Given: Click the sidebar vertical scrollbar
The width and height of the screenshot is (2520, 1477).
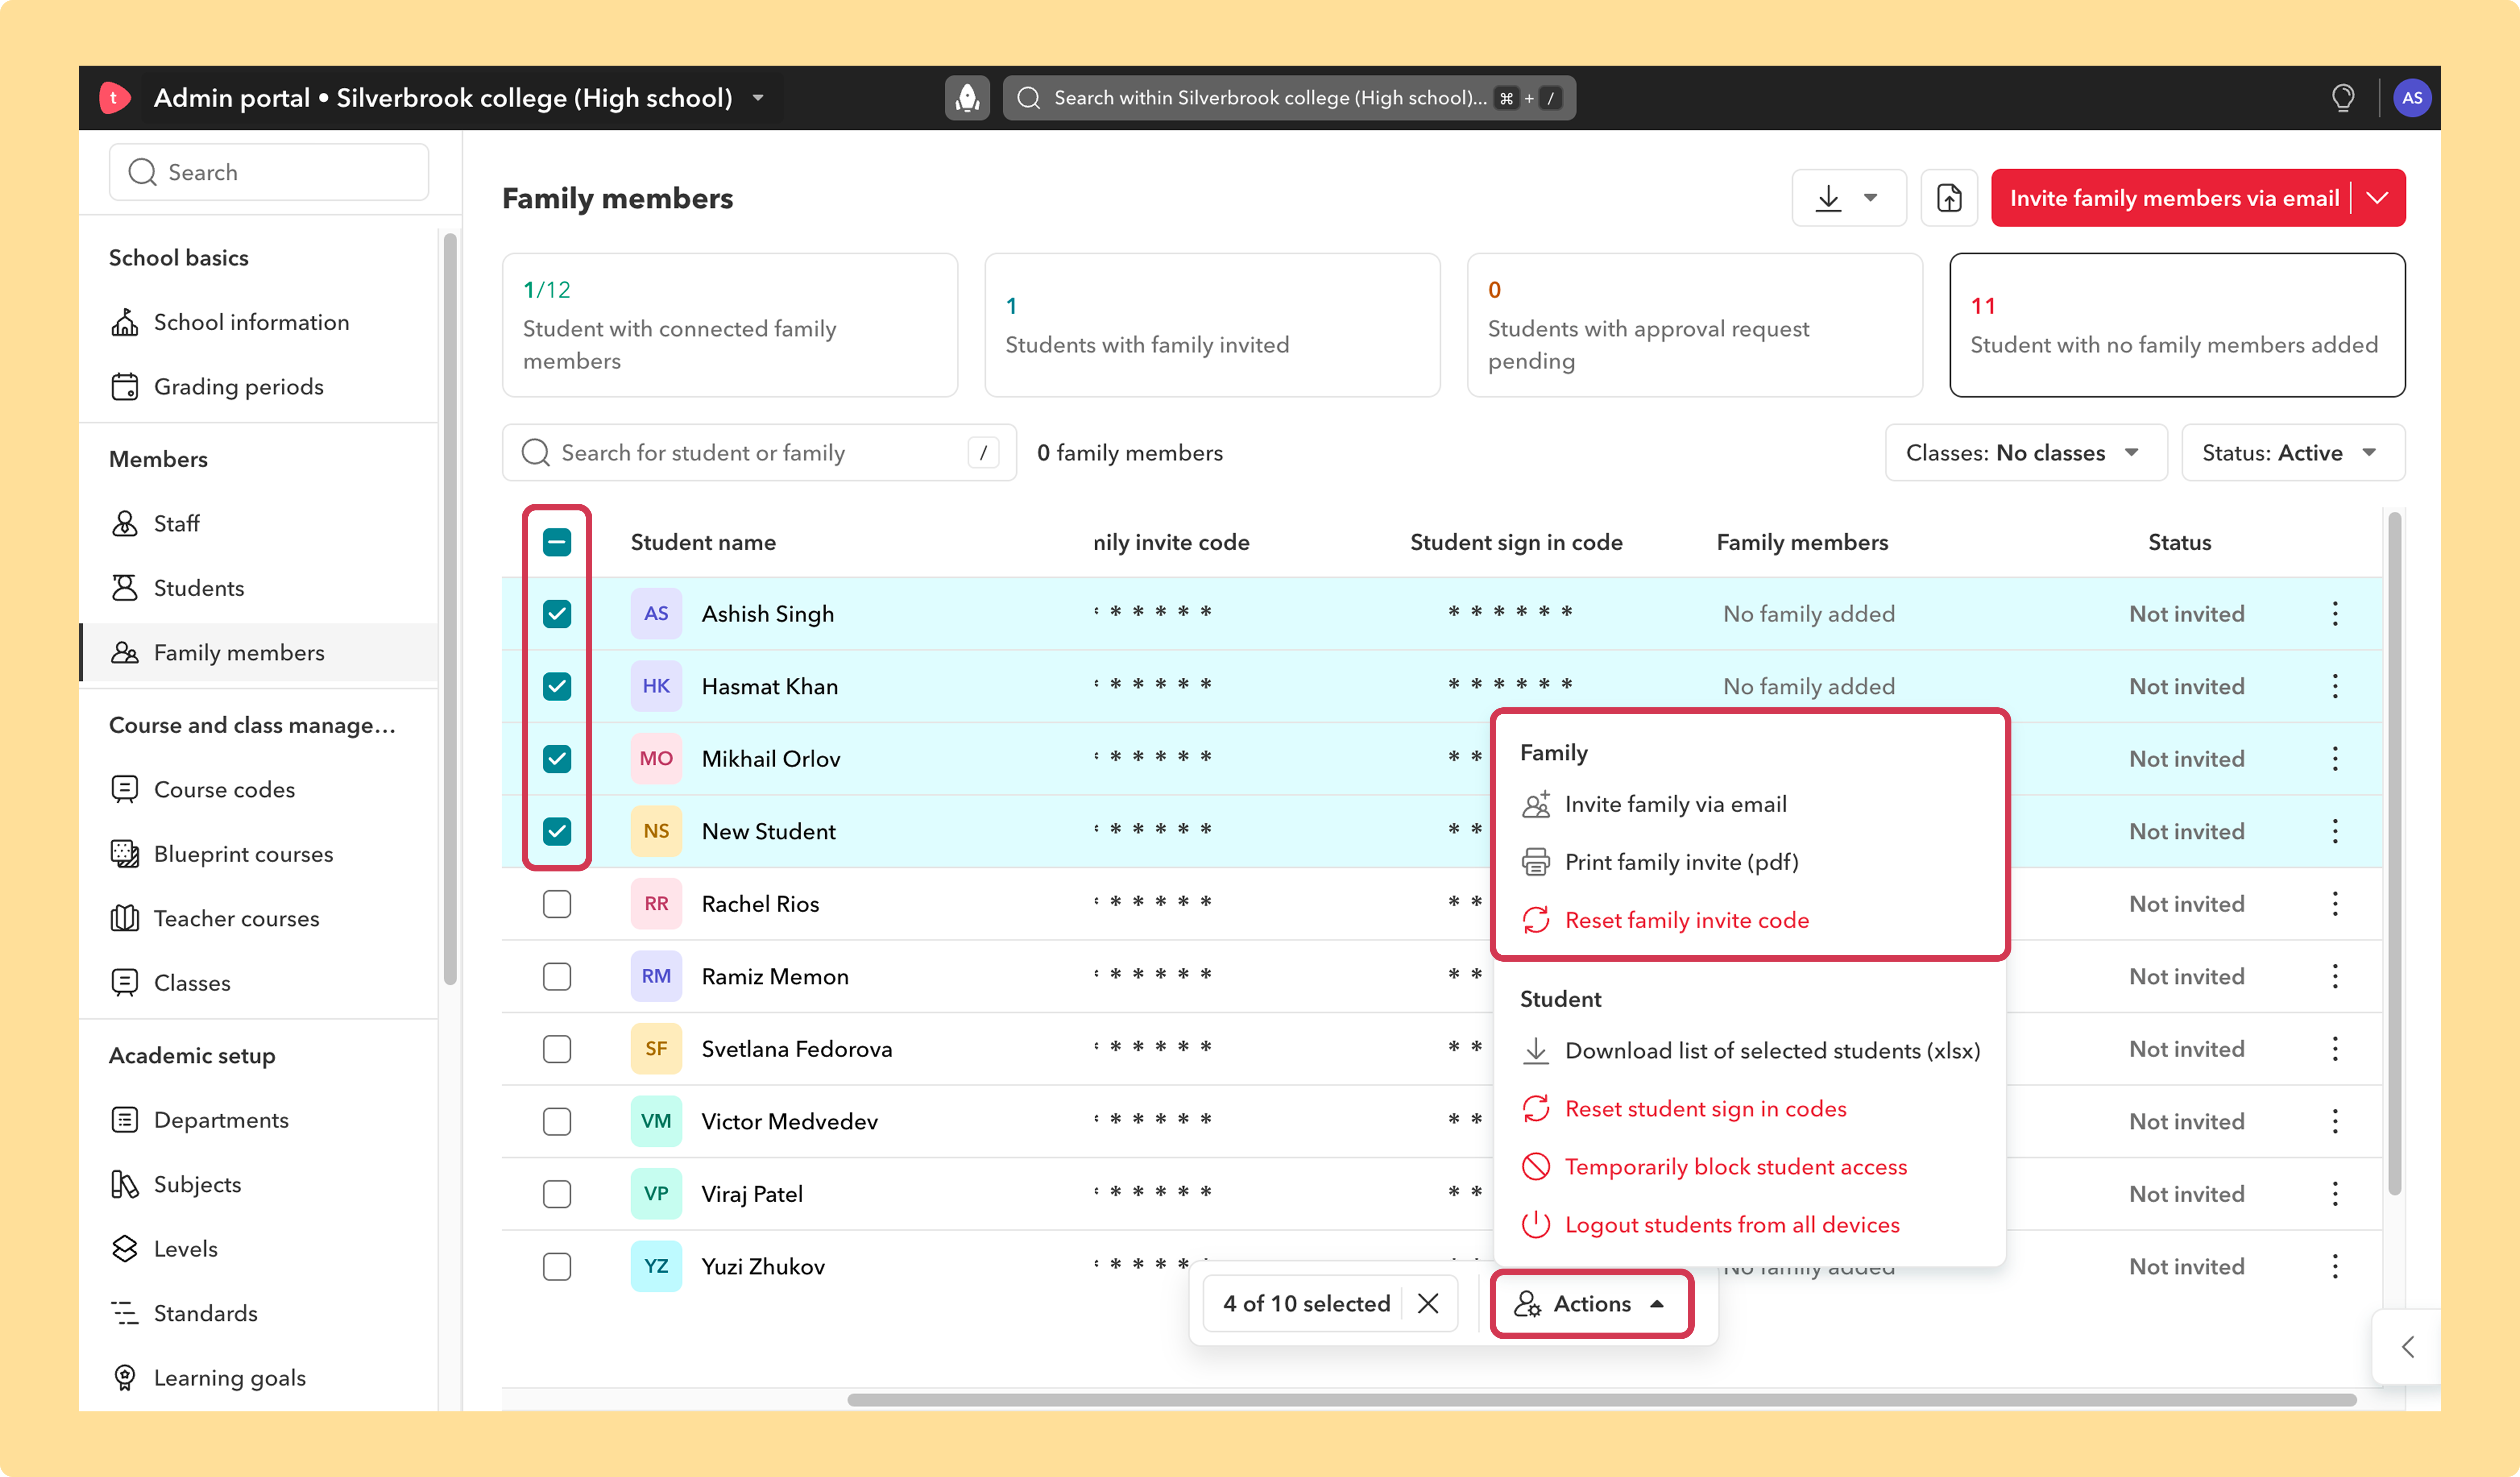Looking at the screenshot, I should 449,609.
